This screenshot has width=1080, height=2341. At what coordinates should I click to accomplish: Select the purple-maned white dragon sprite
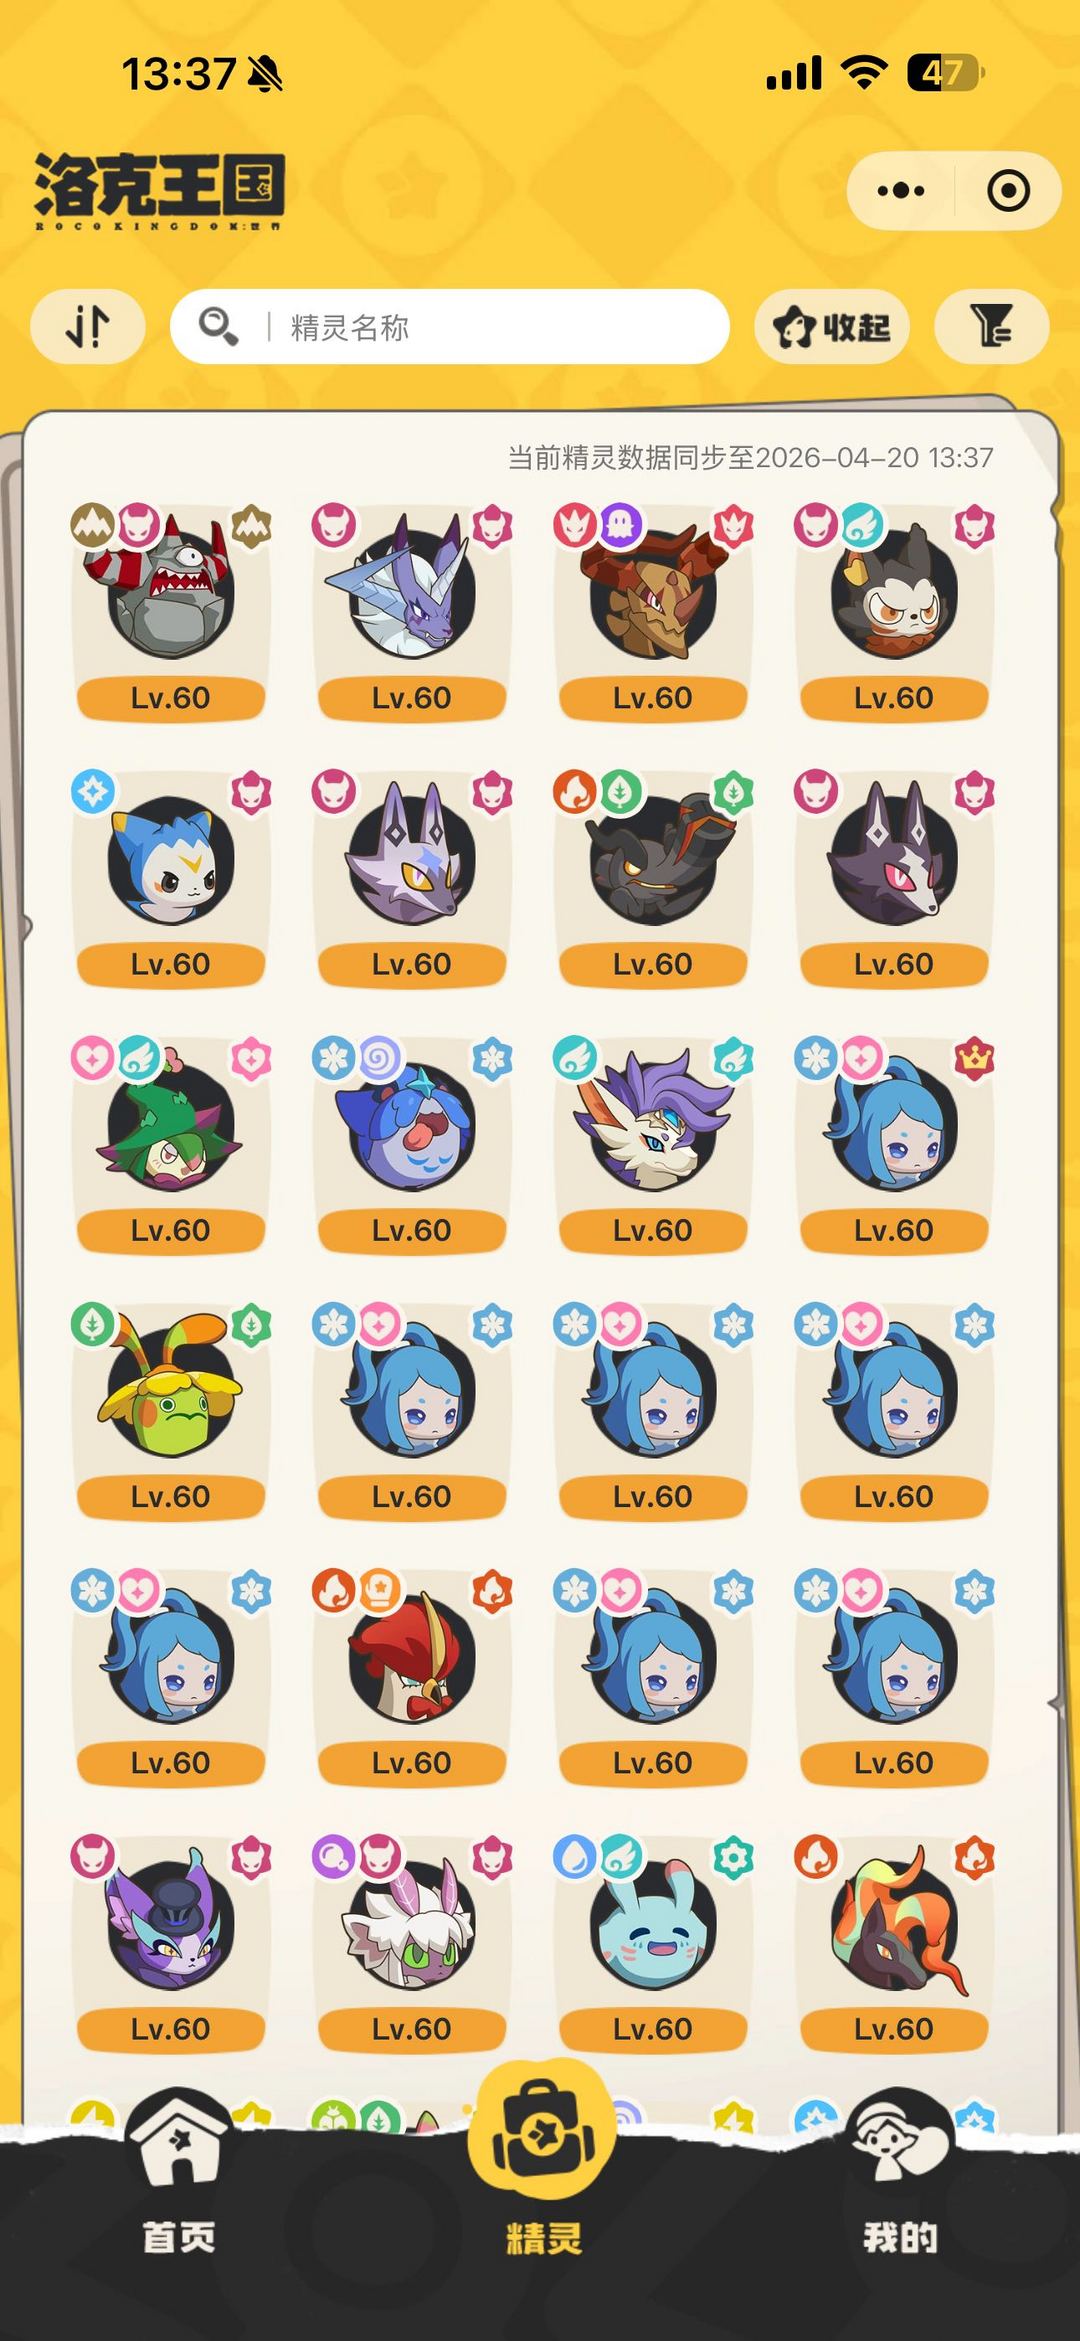coord(652,1143)
